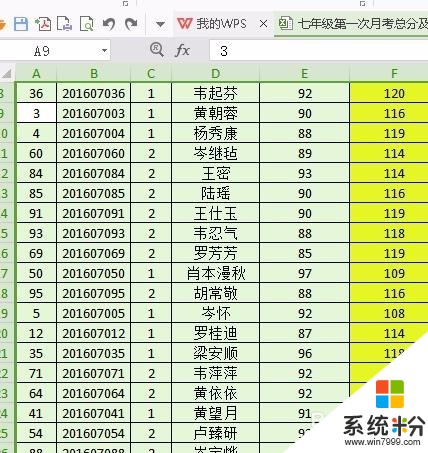Viewport: 428px width, 453px height.
Task: Click cell containing 201607060
Action: 94,153
